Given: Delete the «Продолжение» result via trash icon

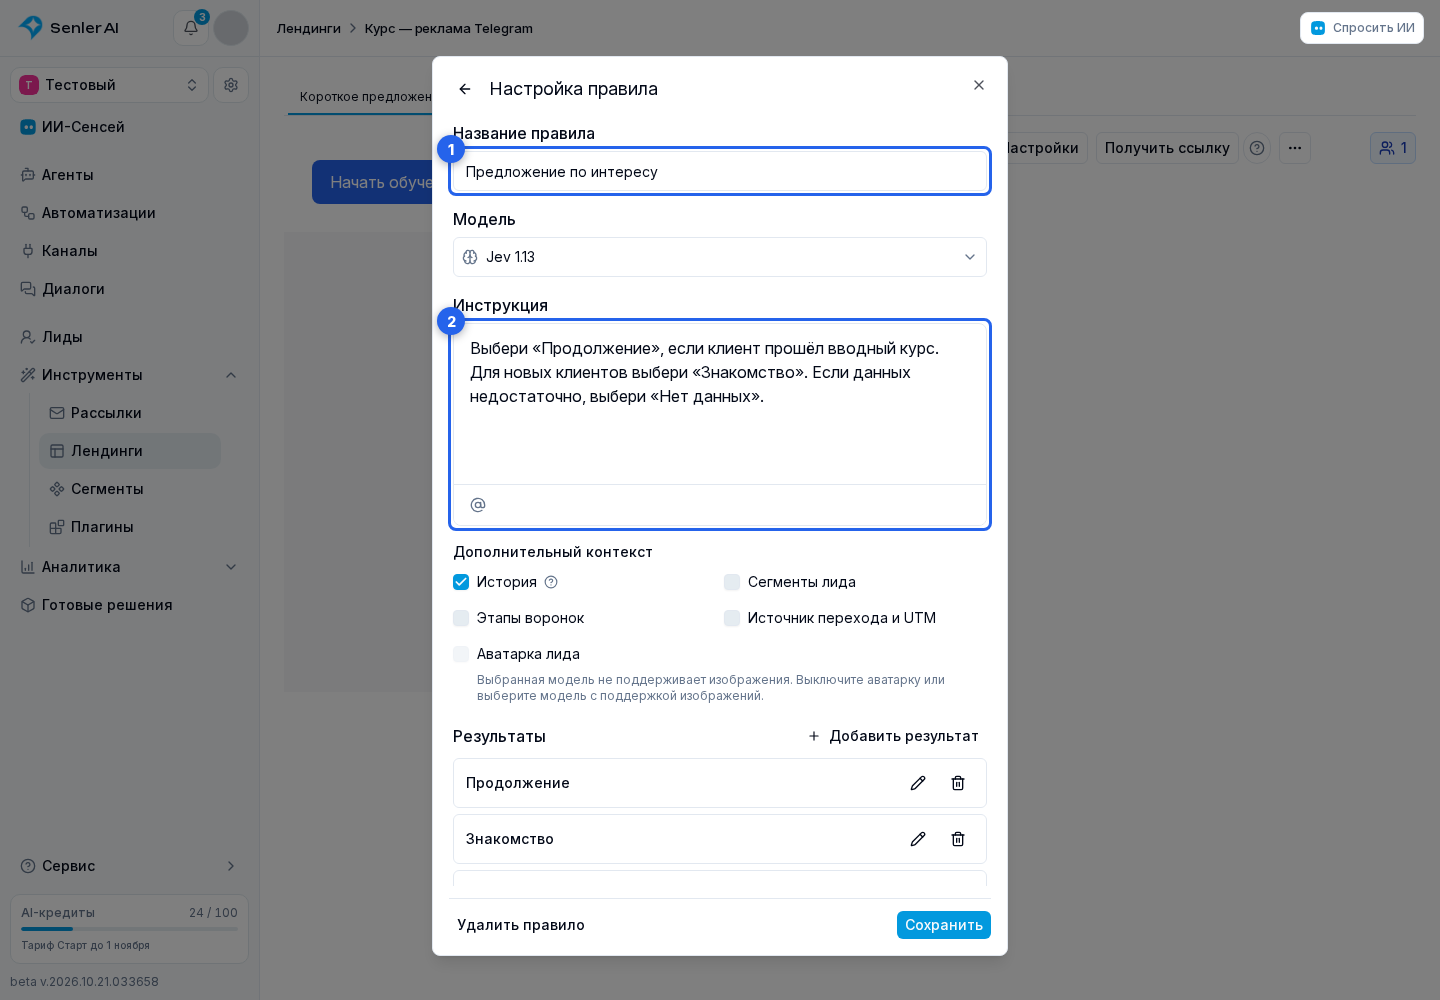Looking at the screenshot, I should pos(958,783).
